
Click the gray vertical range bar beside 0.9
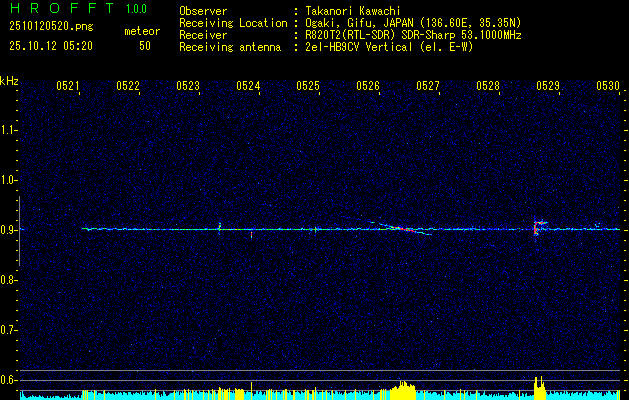click(19, 231)
